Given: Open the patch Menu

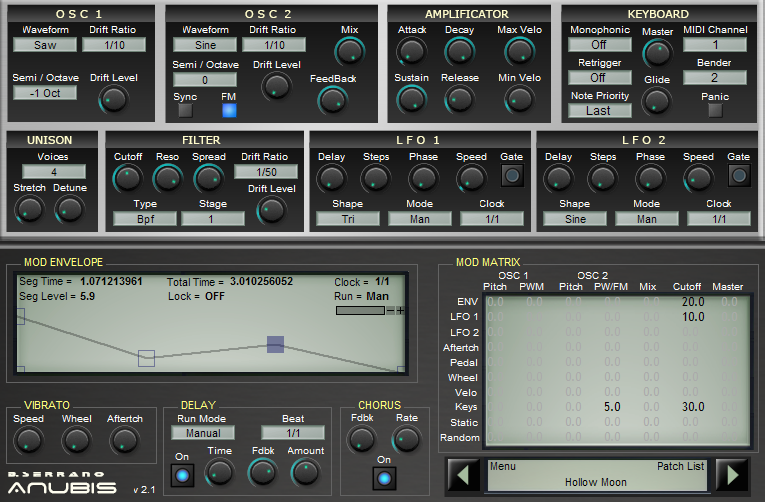Looking at the screenshot, I should pyautogui.click(x=503, y=466).
